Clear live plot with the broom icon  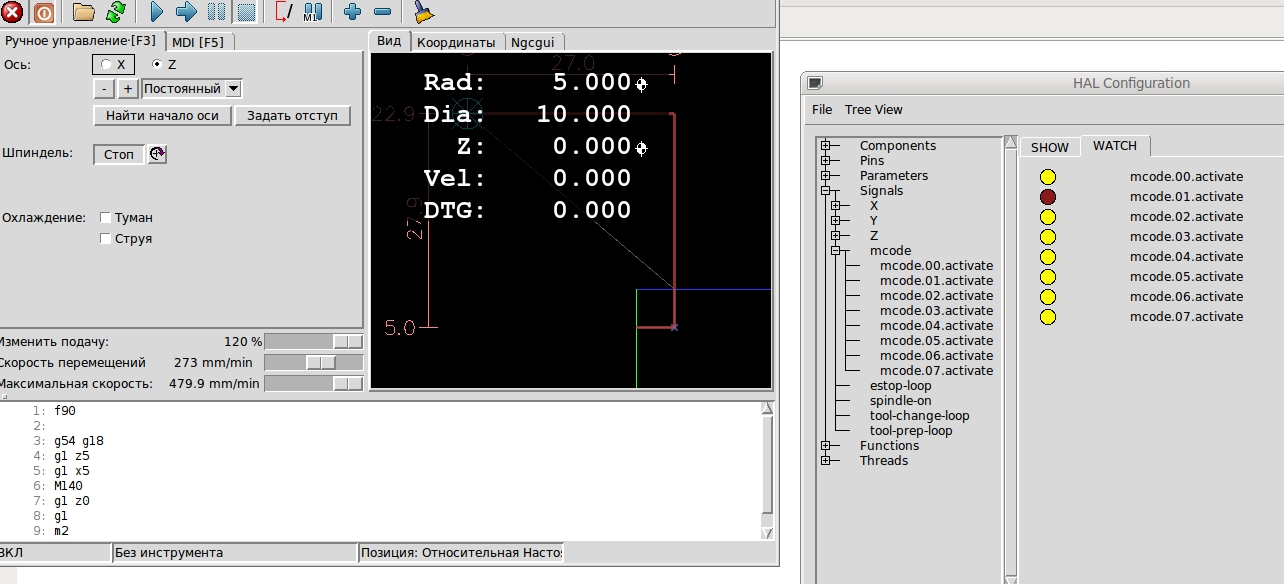click(x=424, y=12)
